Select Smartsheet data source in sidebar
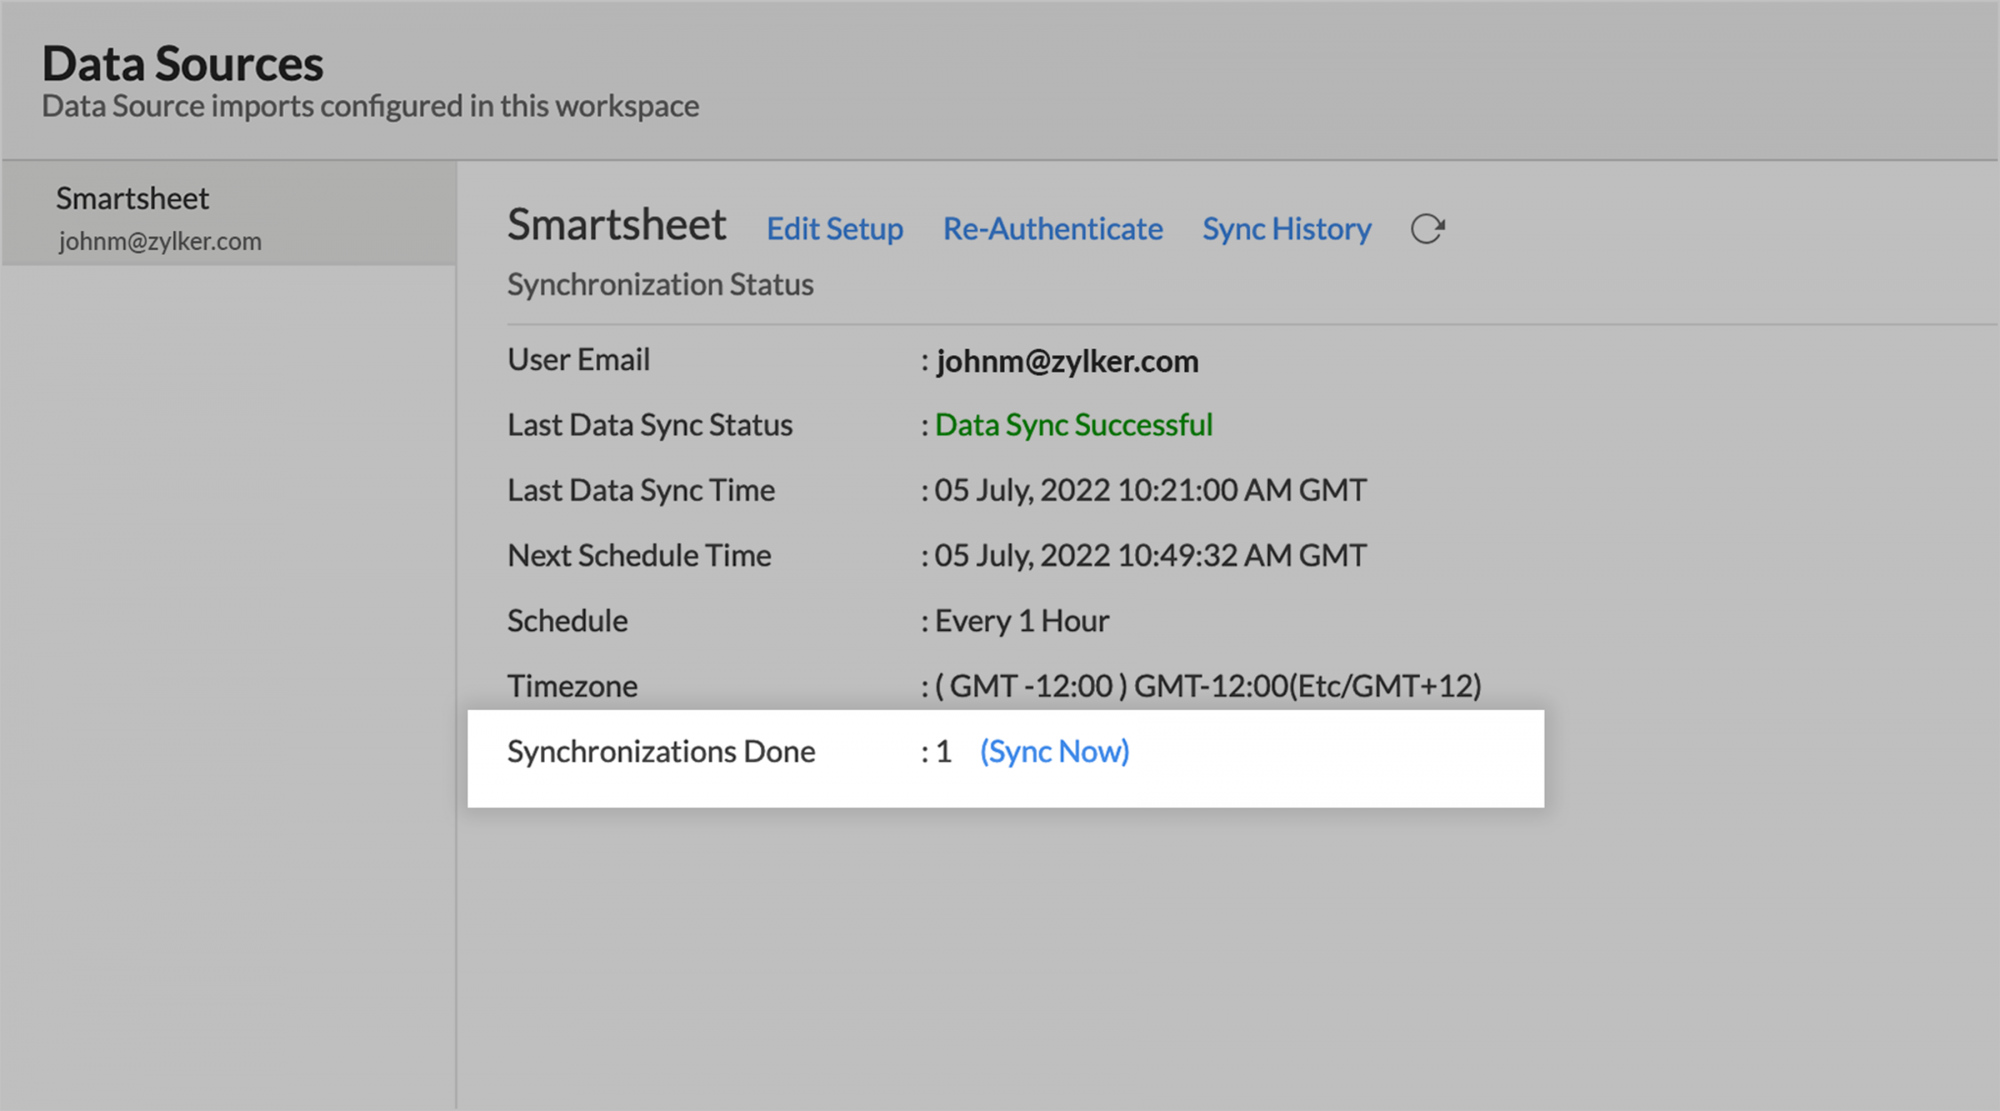 coord(229,215)
